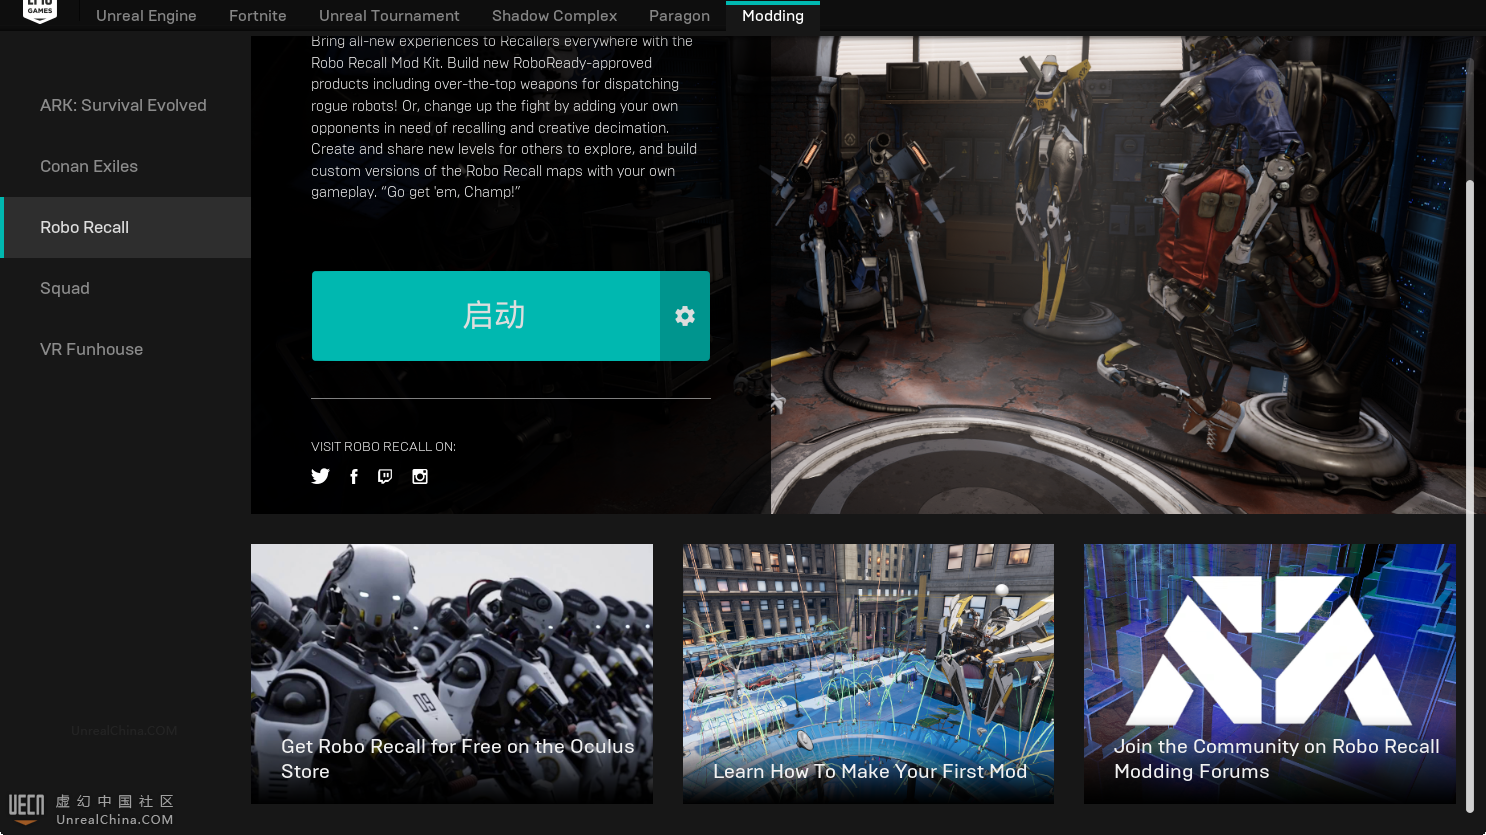The image size is (1486, 835).
Task: Go to the Paragon tab
Action: 679,16
